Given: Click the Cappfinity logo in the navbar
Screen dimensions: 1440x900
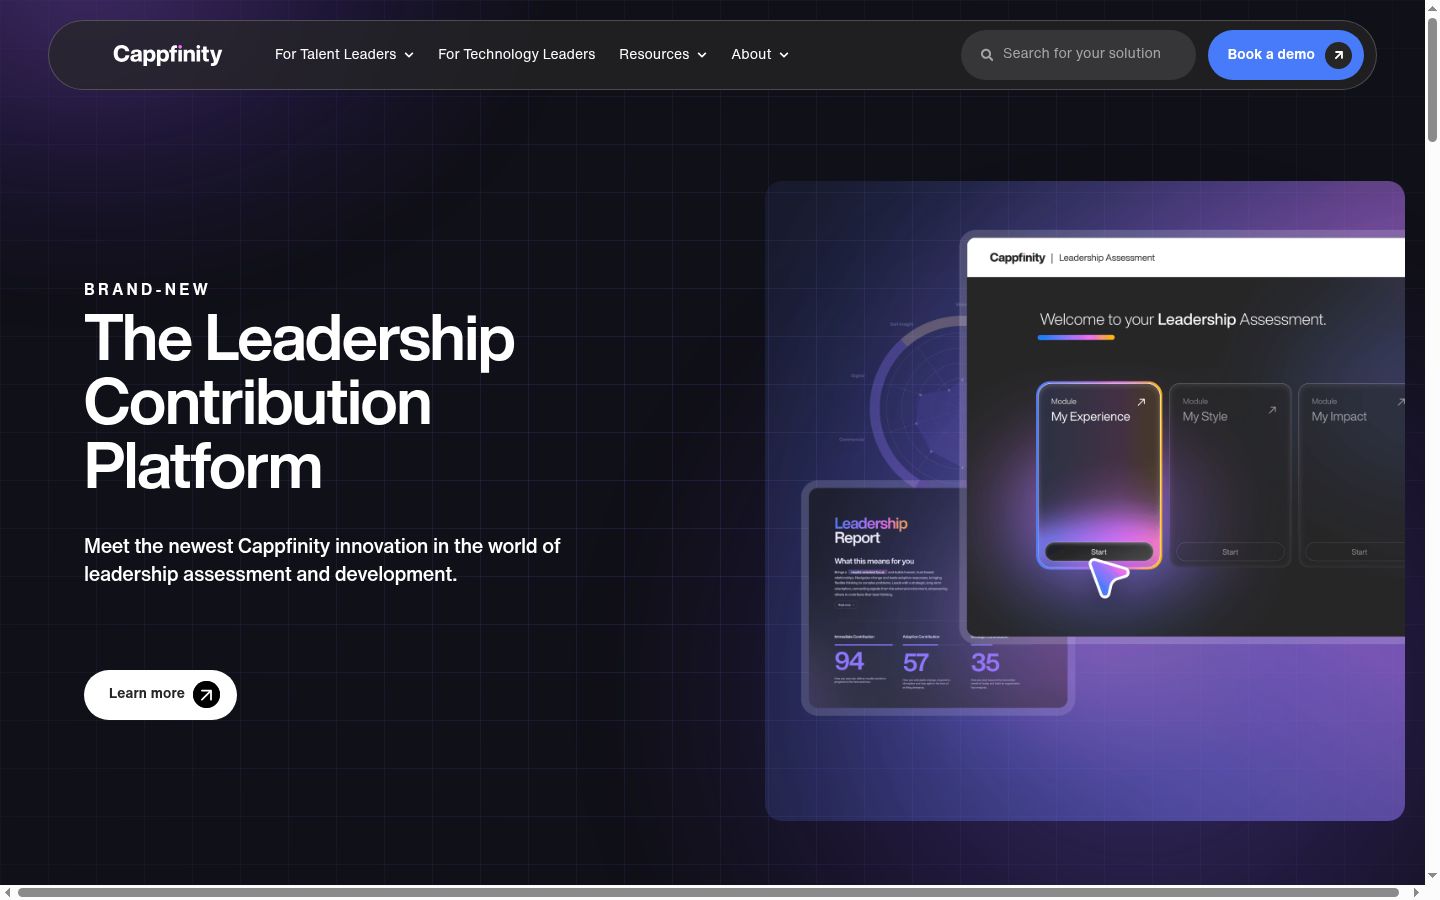Looking at the screenshot, I should (167, 54).
